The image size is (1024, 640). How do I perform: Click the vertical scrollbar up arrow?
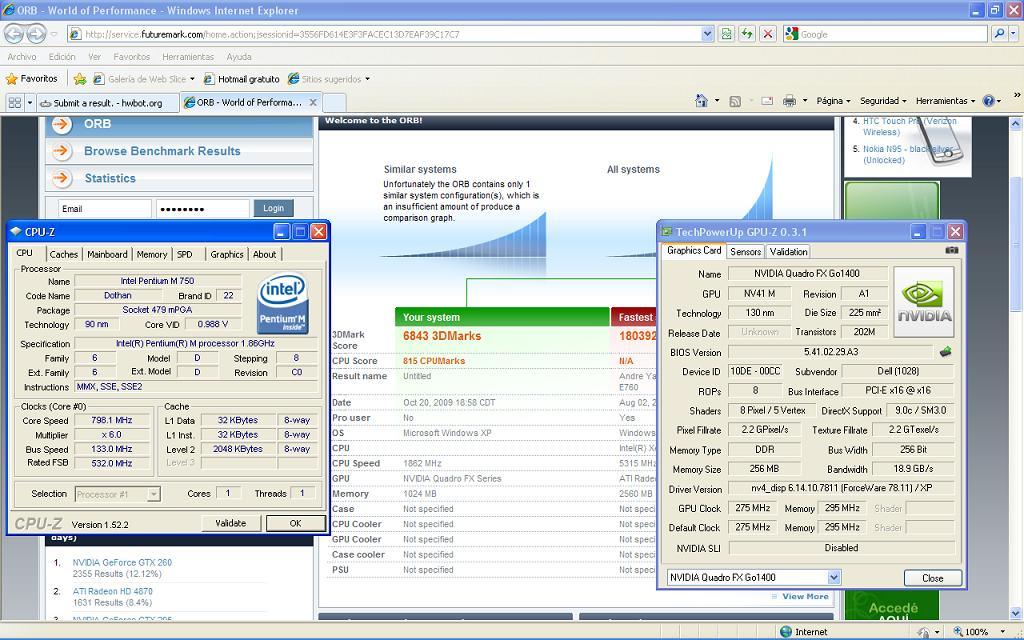pos(1016,123)
